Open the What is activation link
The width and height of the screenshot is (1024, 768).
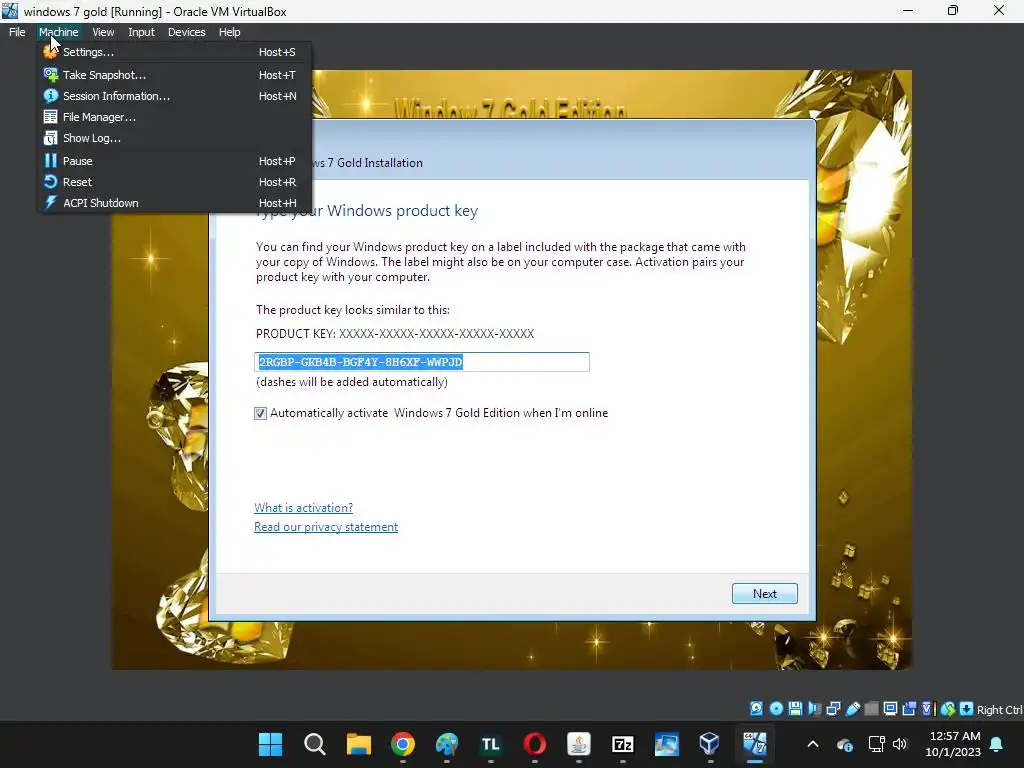click(303, 507)
